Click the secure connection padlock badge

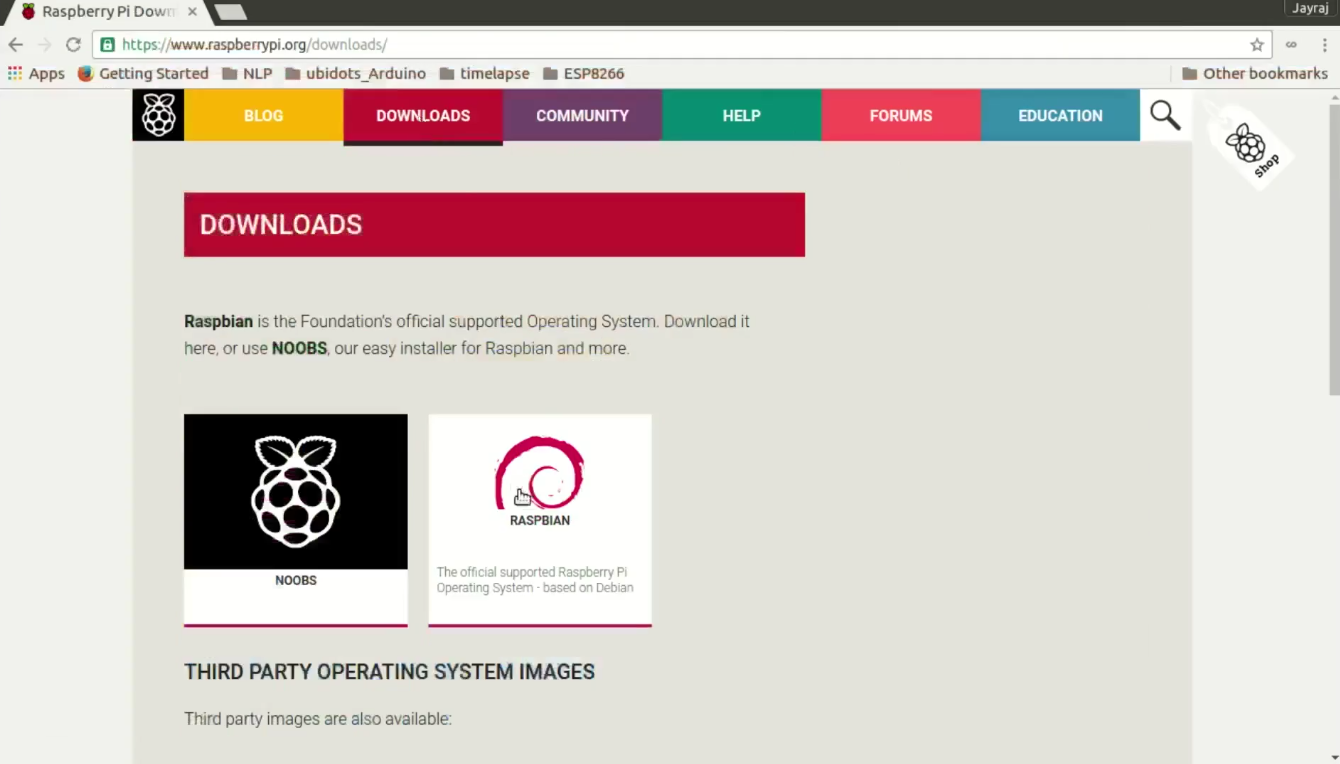[x=106, y=44]
